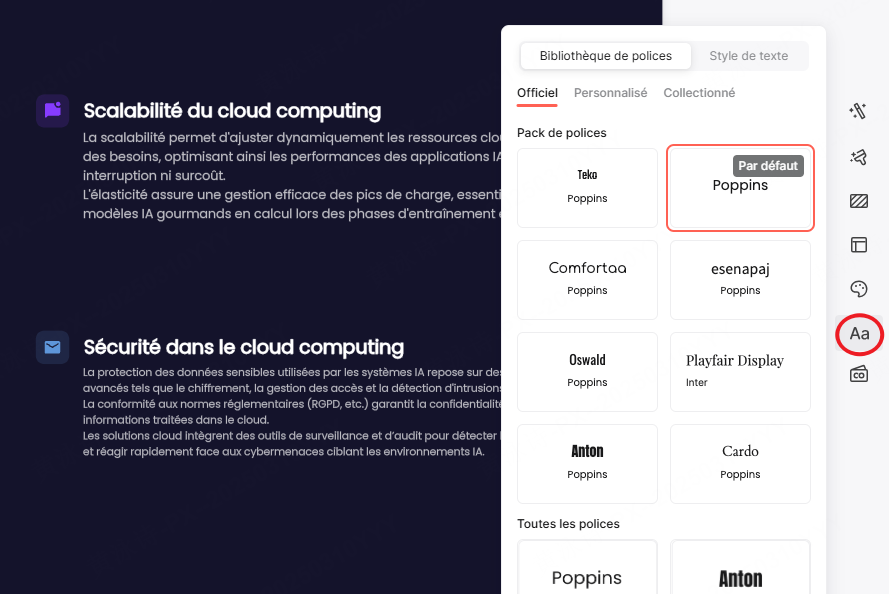Open the layout panel icon
889x594 pixels.
pos(858,245)
